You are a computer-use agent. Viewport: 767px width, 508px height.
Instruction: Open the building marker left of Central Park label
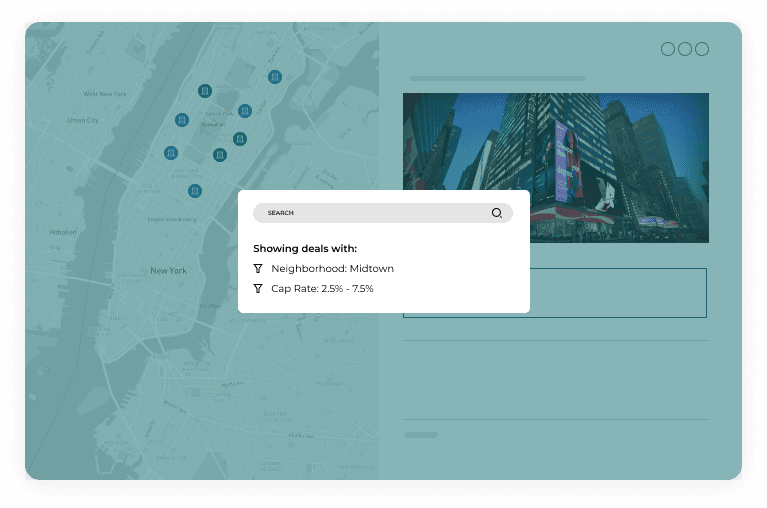pyautogui.click(x=181, y=120)
